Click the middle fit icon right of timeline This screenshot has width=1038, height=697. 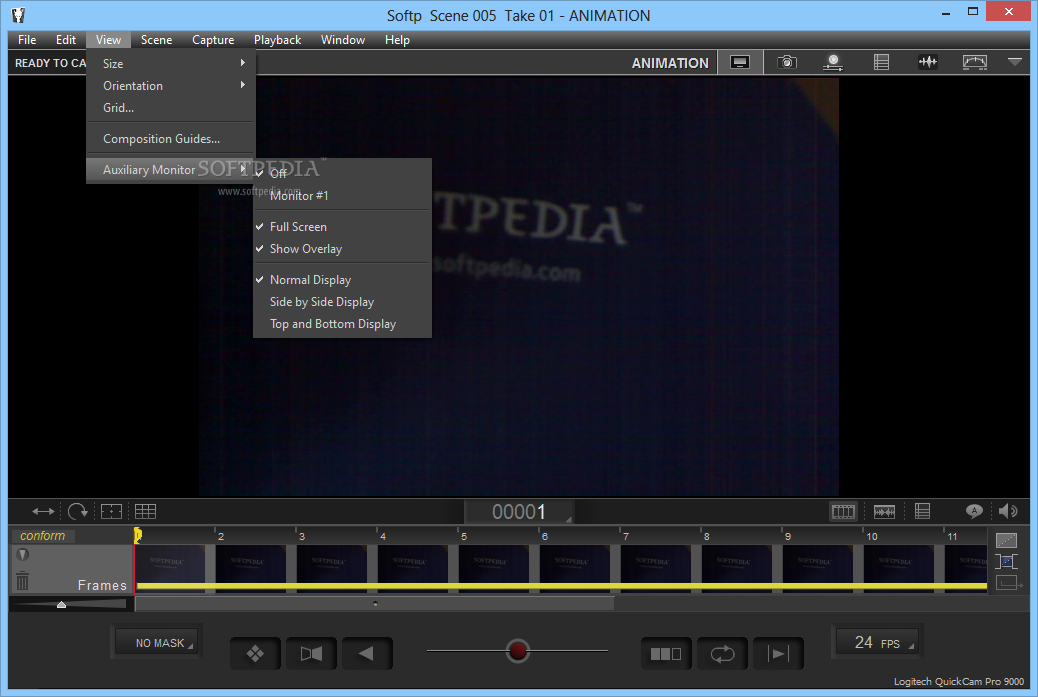pyautogui.click(x=1006, y=561)
